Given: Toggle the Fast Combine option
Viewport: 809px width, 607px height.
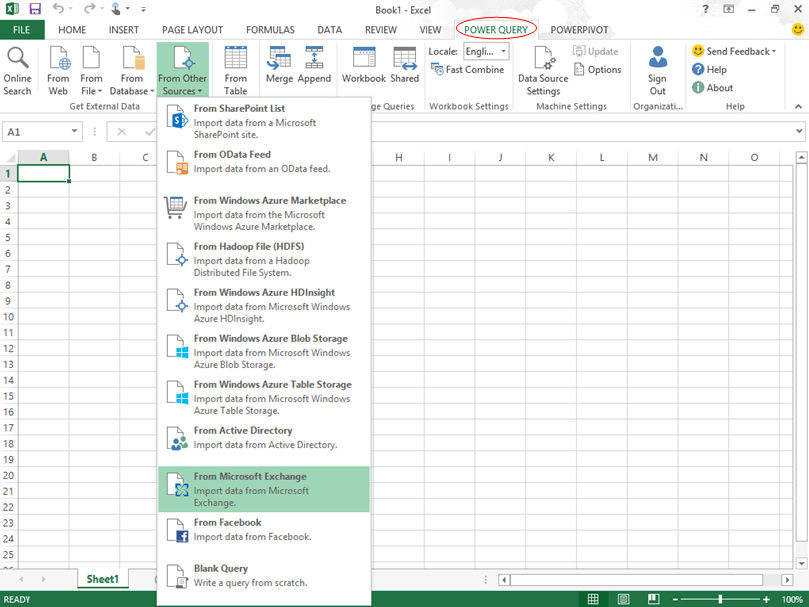Looking at the screenshot, I should (467, 70).
